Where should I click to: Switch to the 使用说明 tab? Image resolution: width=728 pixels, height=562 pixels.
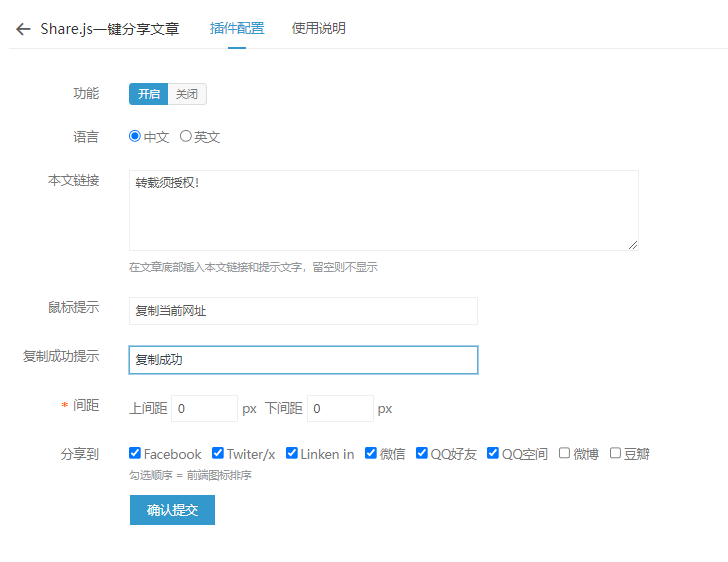point(318,28)
